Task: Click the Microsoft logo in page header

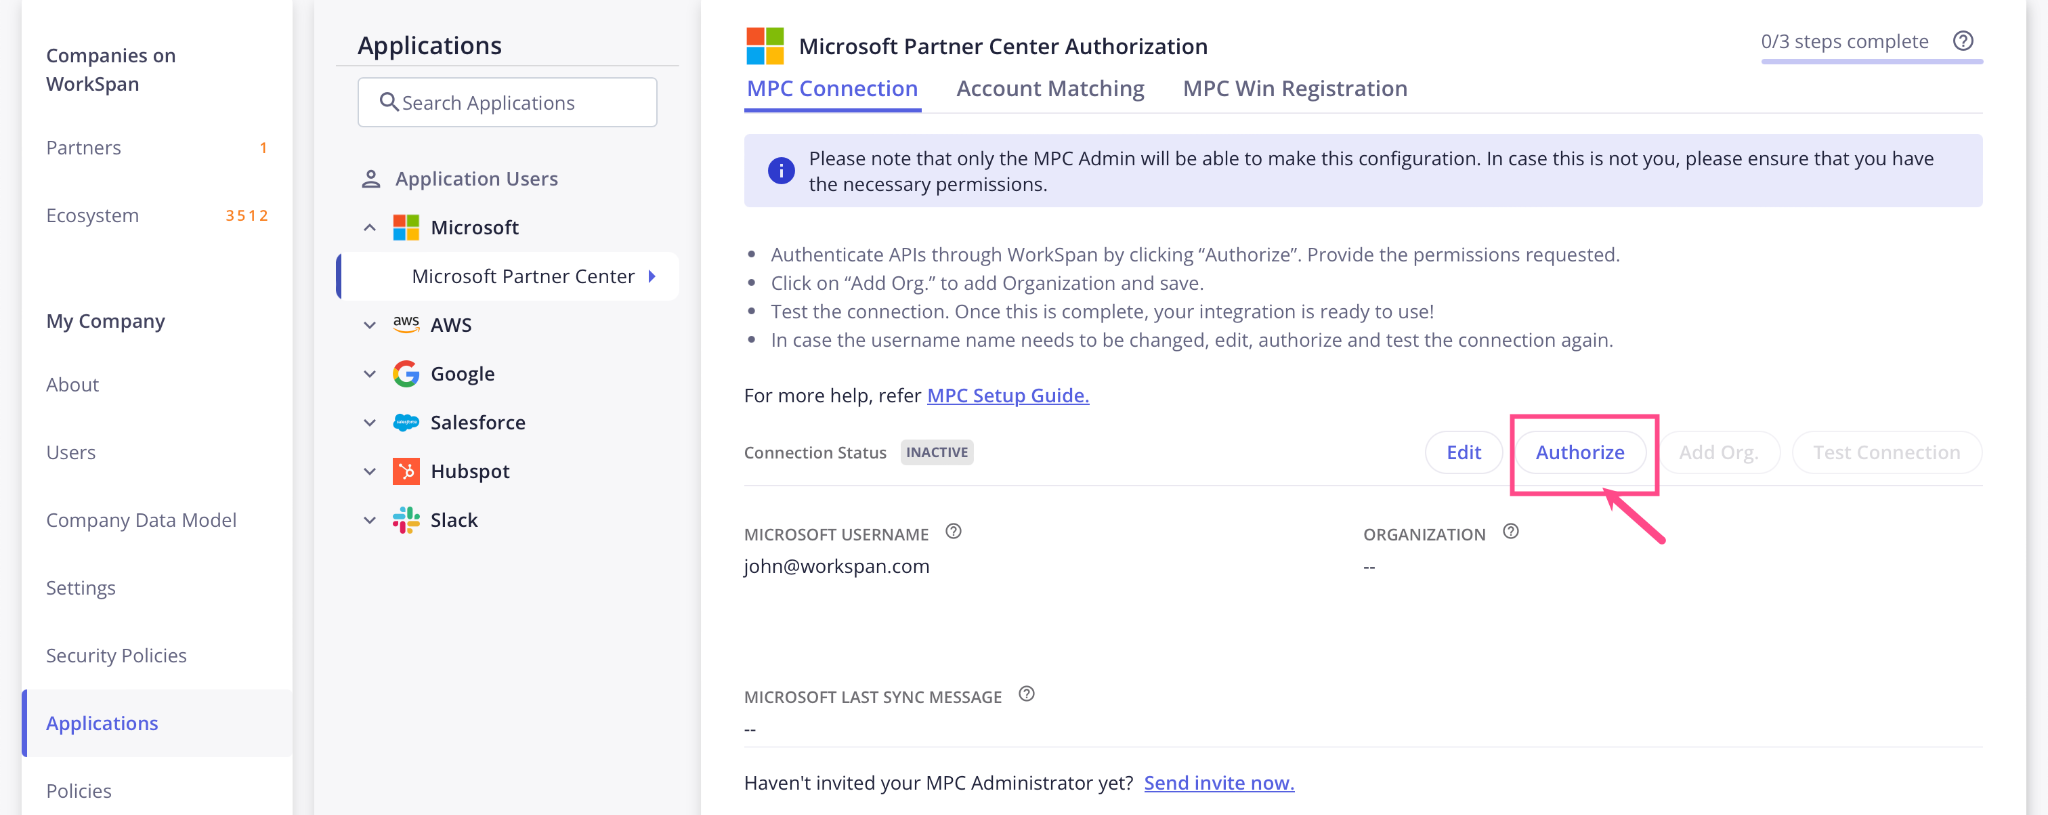Action: click(x=765, y=46)
